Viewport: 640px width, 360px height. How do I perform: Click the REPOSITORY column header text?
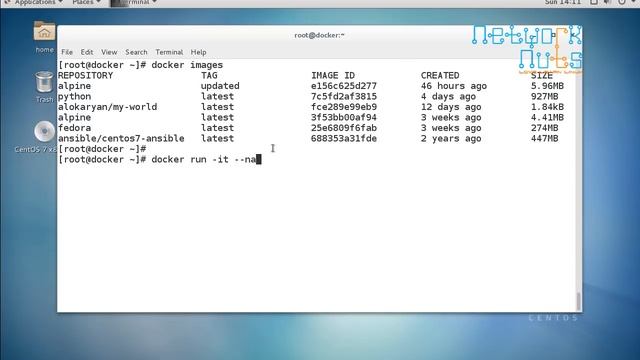tap(85, 76)
